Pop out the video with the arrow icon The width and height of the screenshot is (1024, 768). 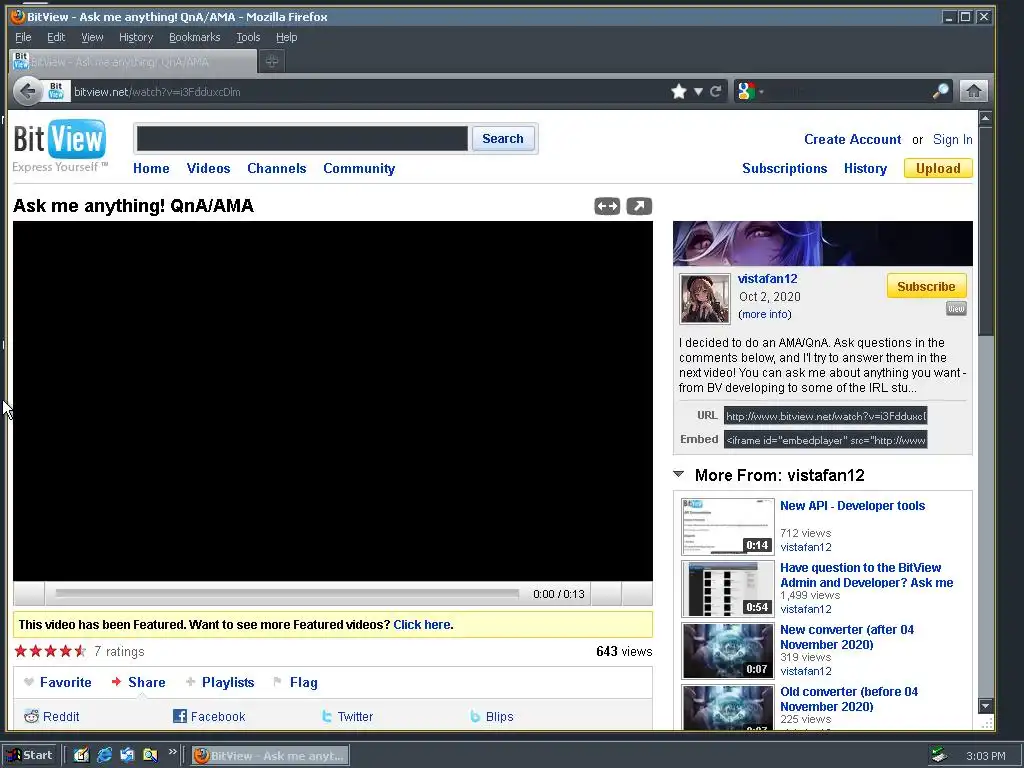(639, 206)
